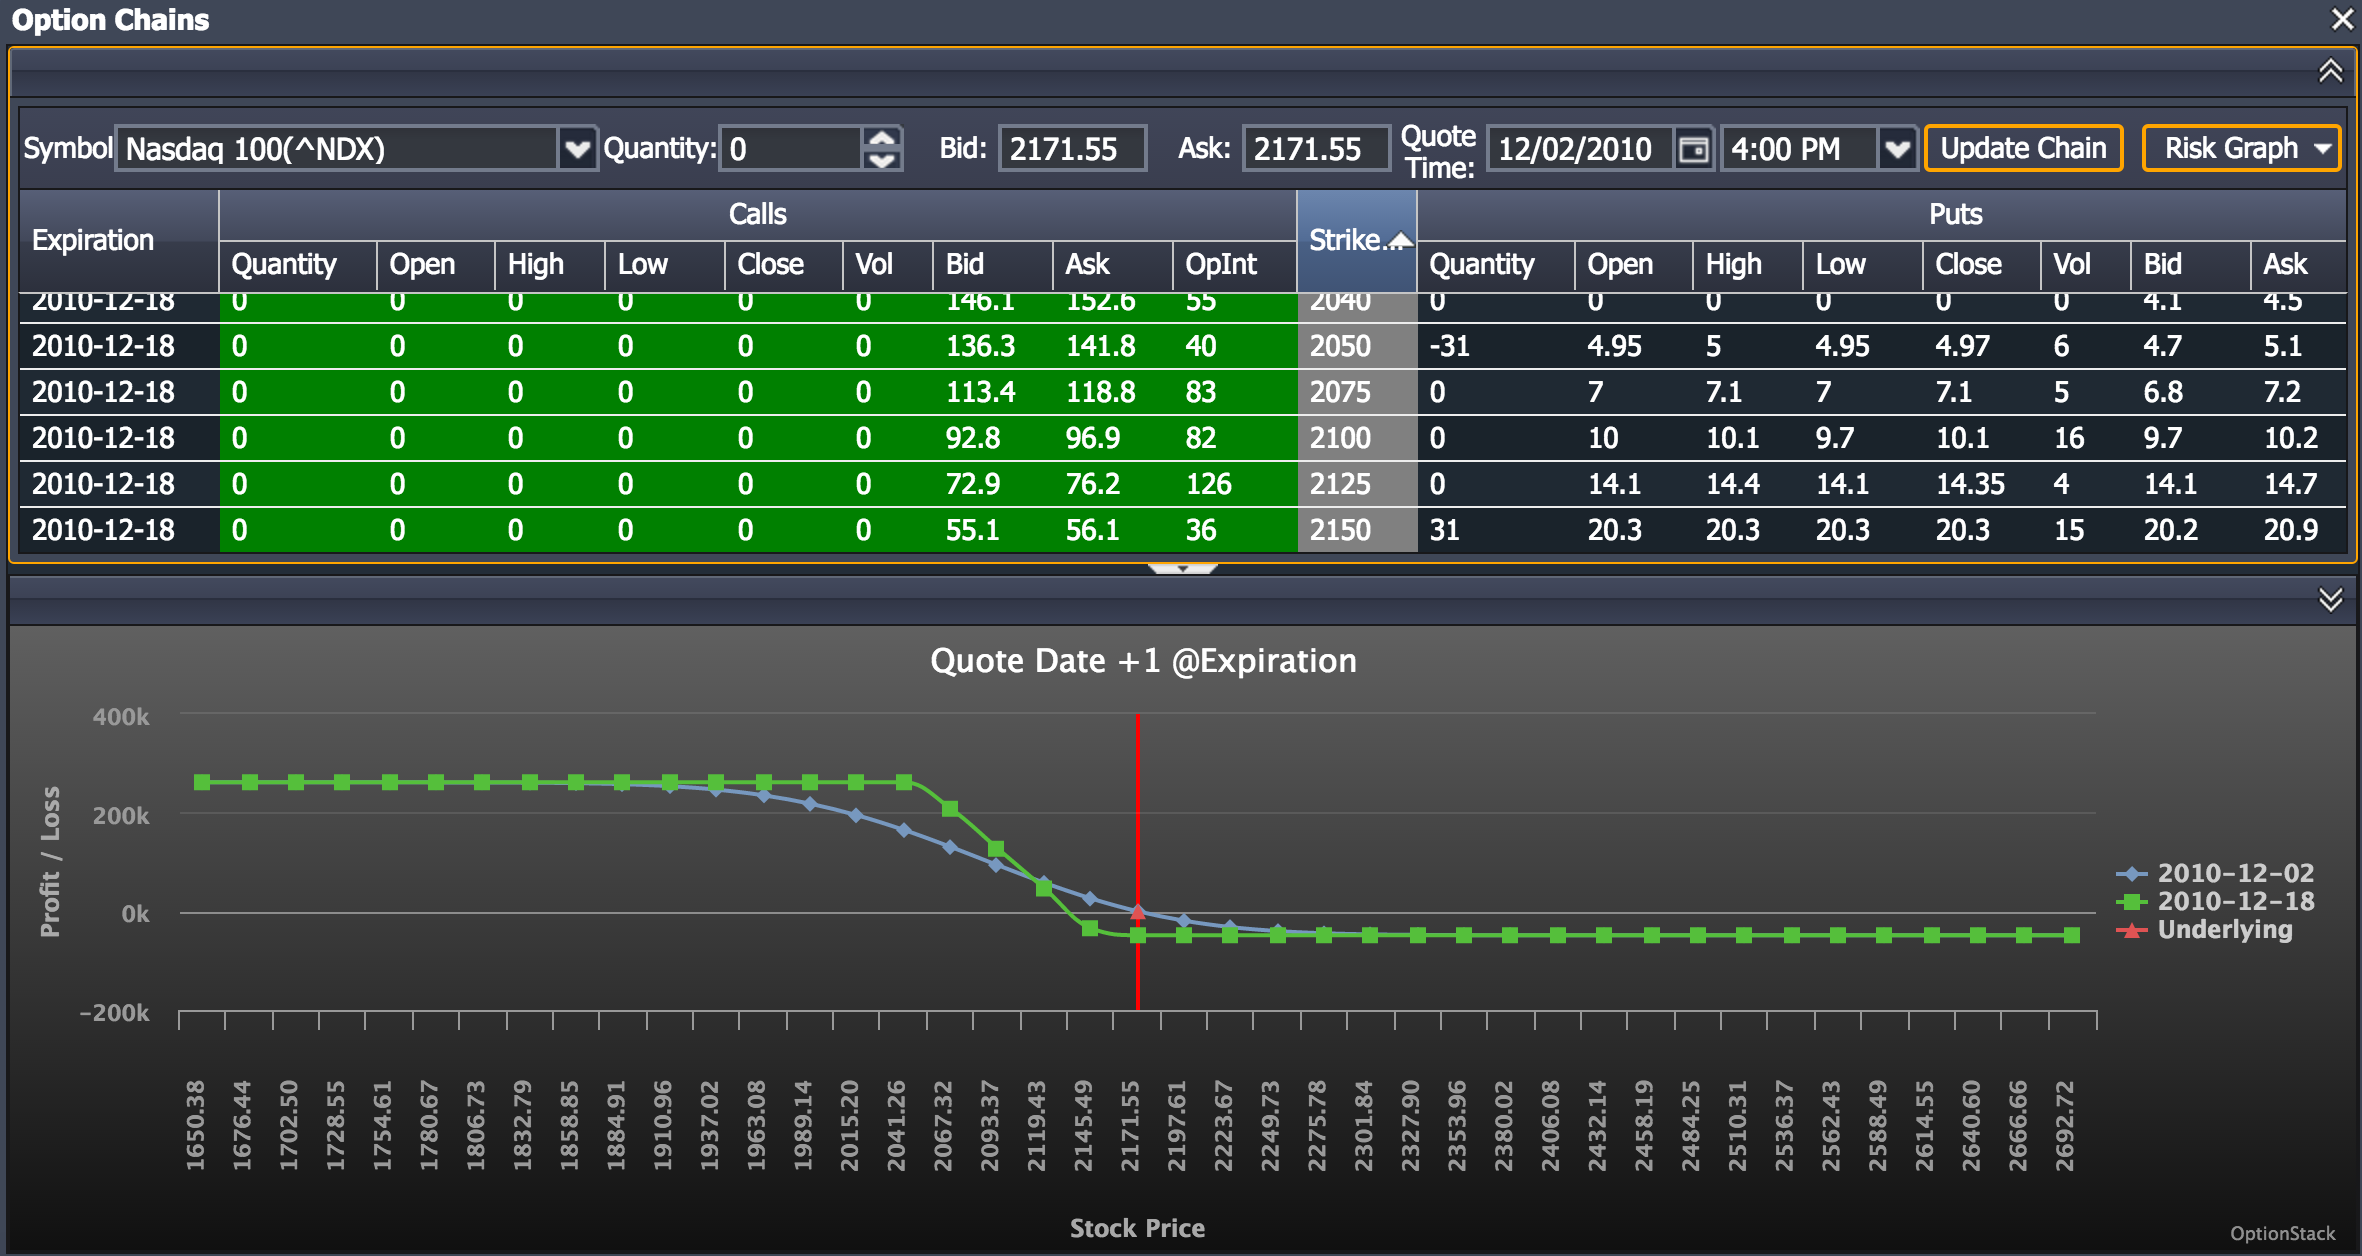Sort by Puts Low column header
Screen dimensions: 2362x1256
[1863, 265]
